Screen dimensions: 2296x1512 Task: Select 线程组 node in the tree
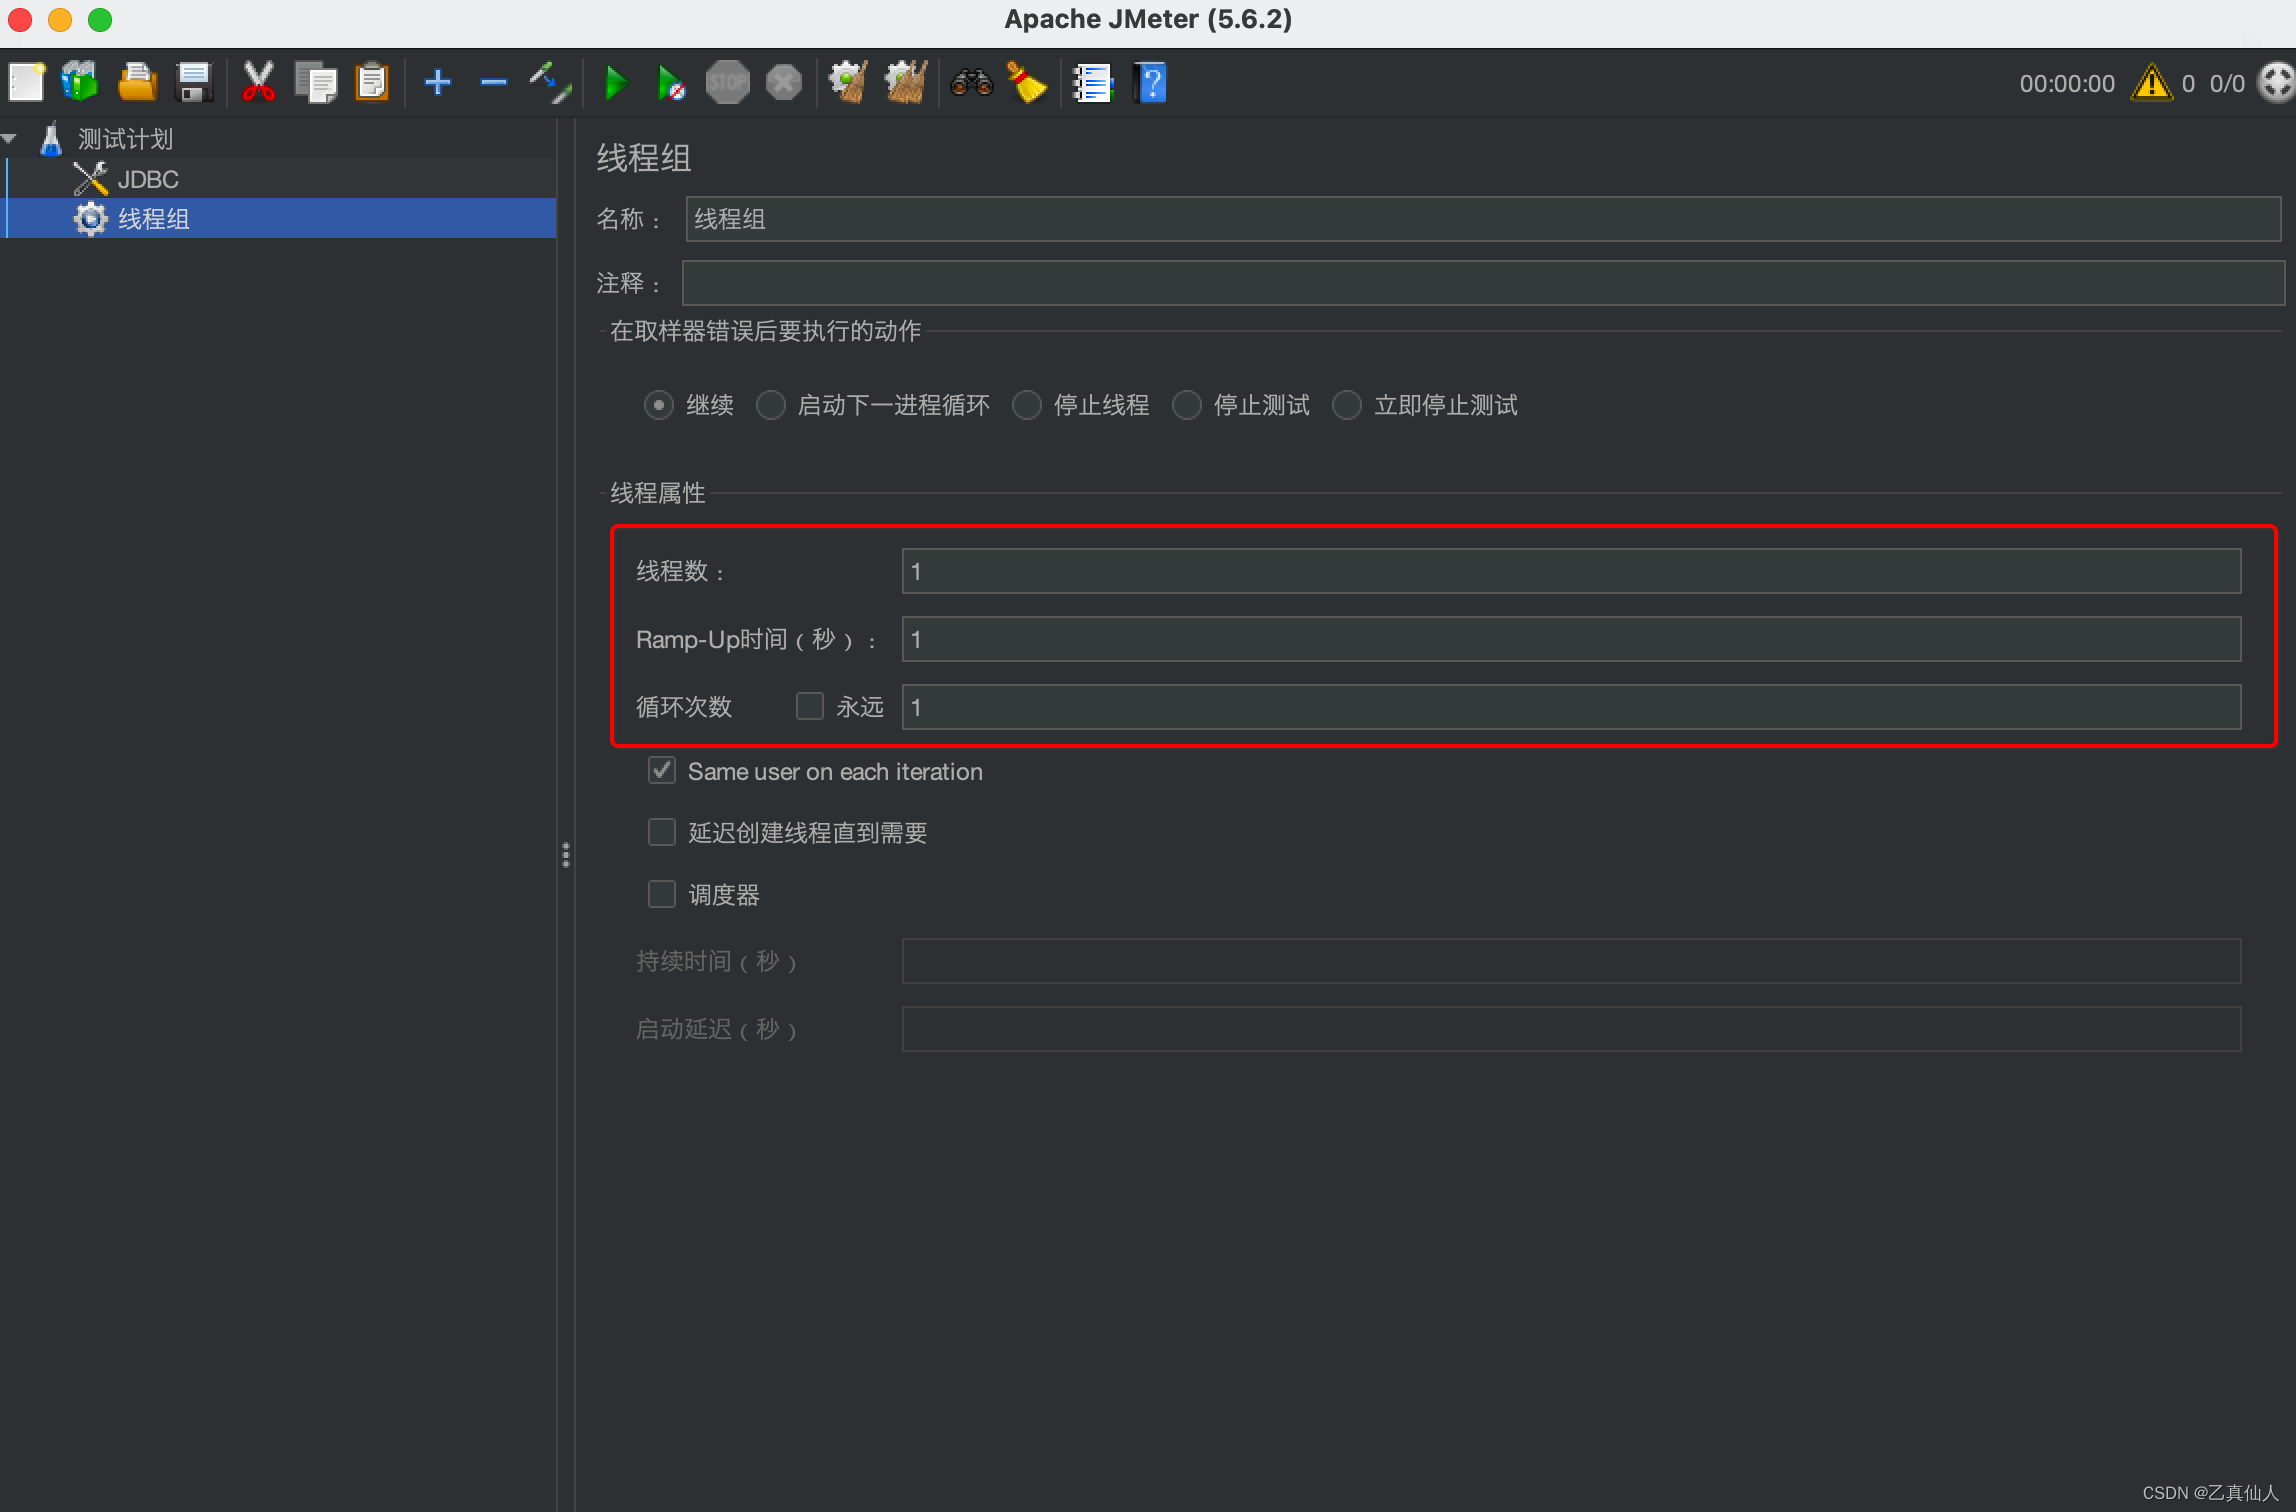pyautogui.click(x=154, y=219)
